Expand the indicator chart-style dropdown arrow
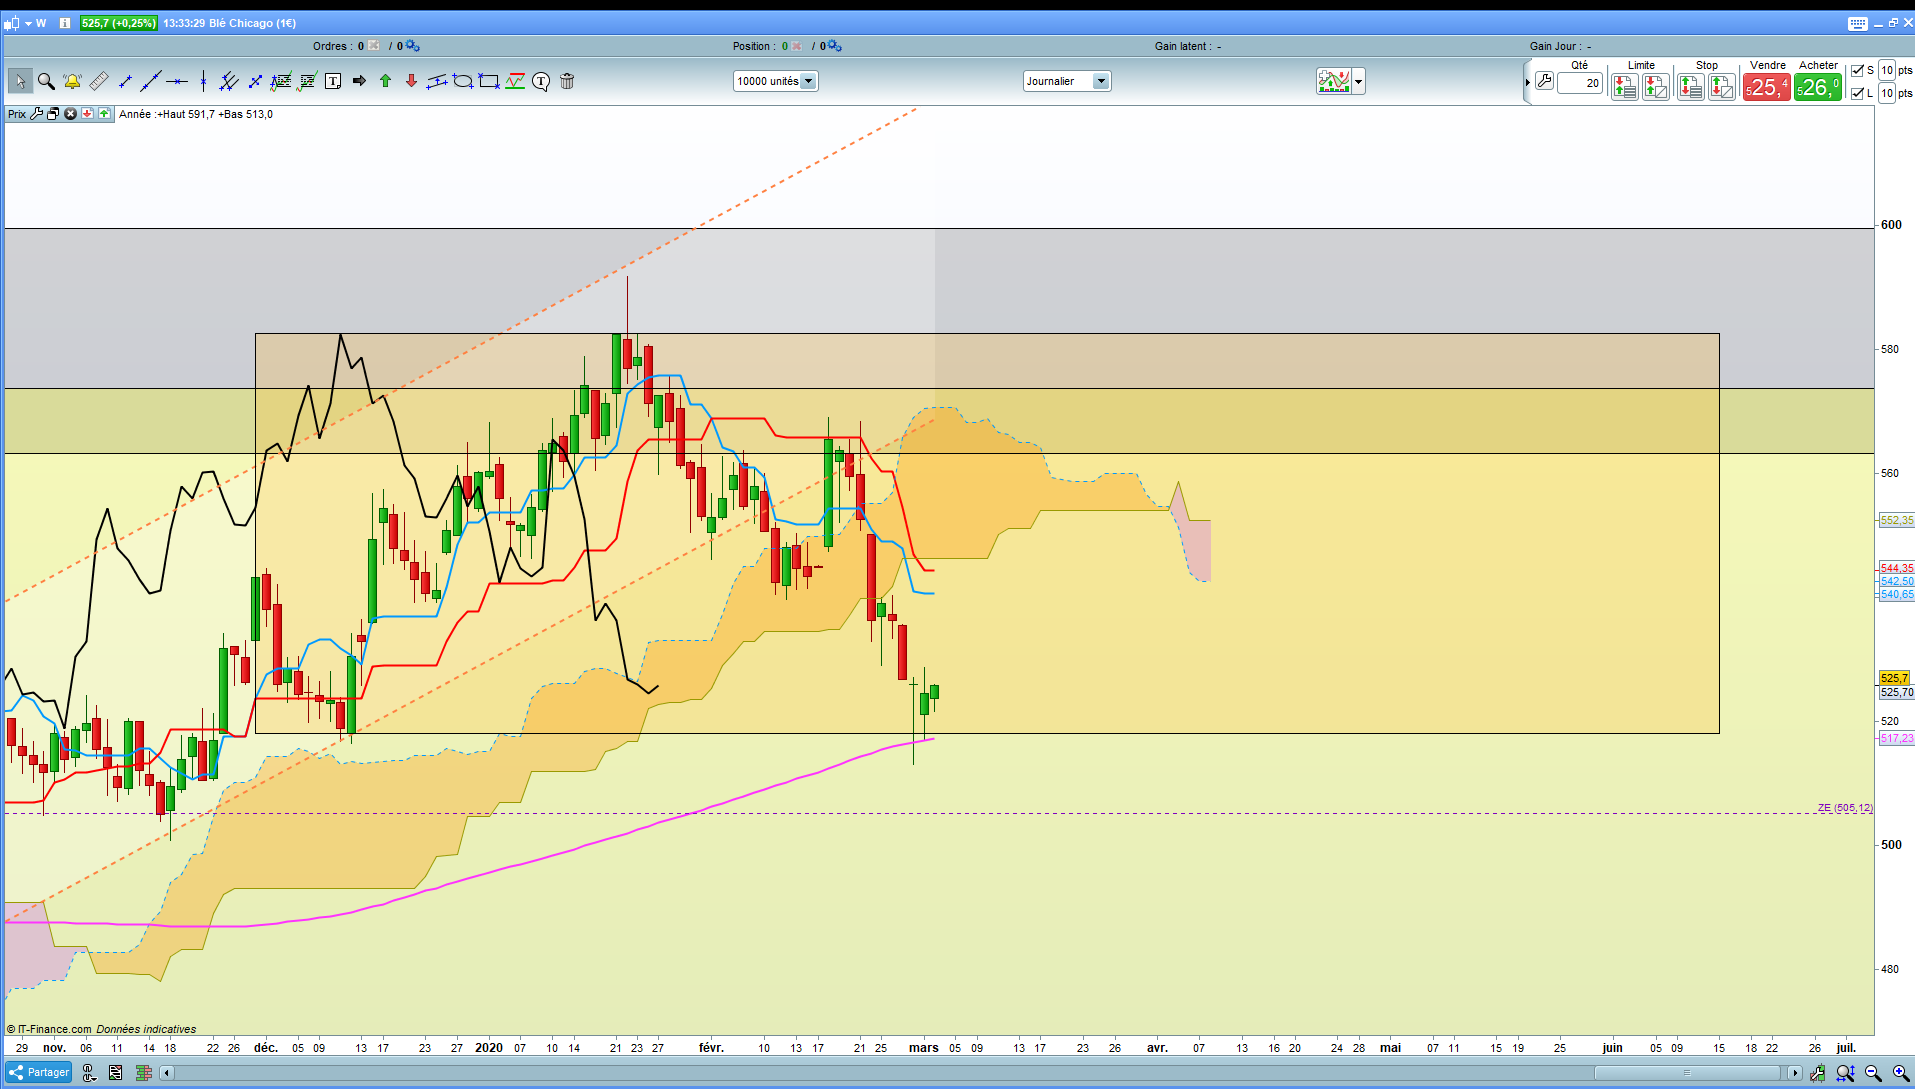This screenshot has height=1089, width=1915. [1359, 82]
